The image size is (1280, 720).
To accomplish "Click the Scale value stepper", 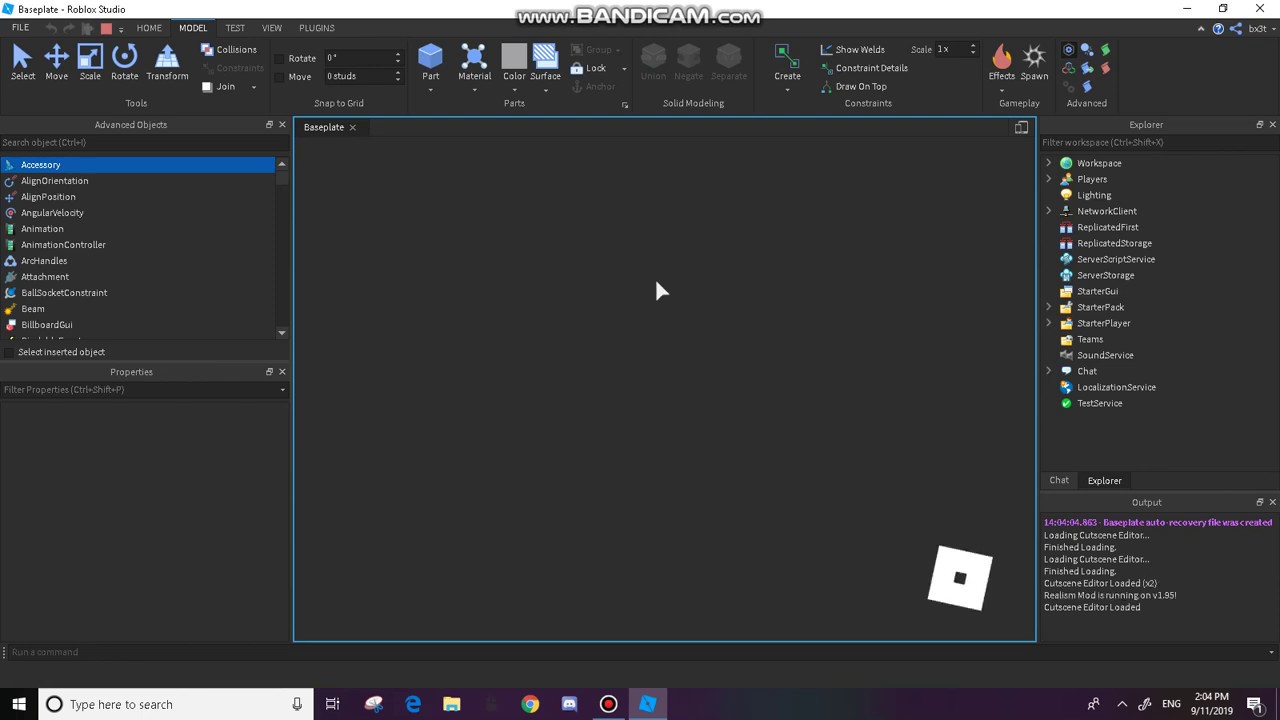I will pos(972,49).
